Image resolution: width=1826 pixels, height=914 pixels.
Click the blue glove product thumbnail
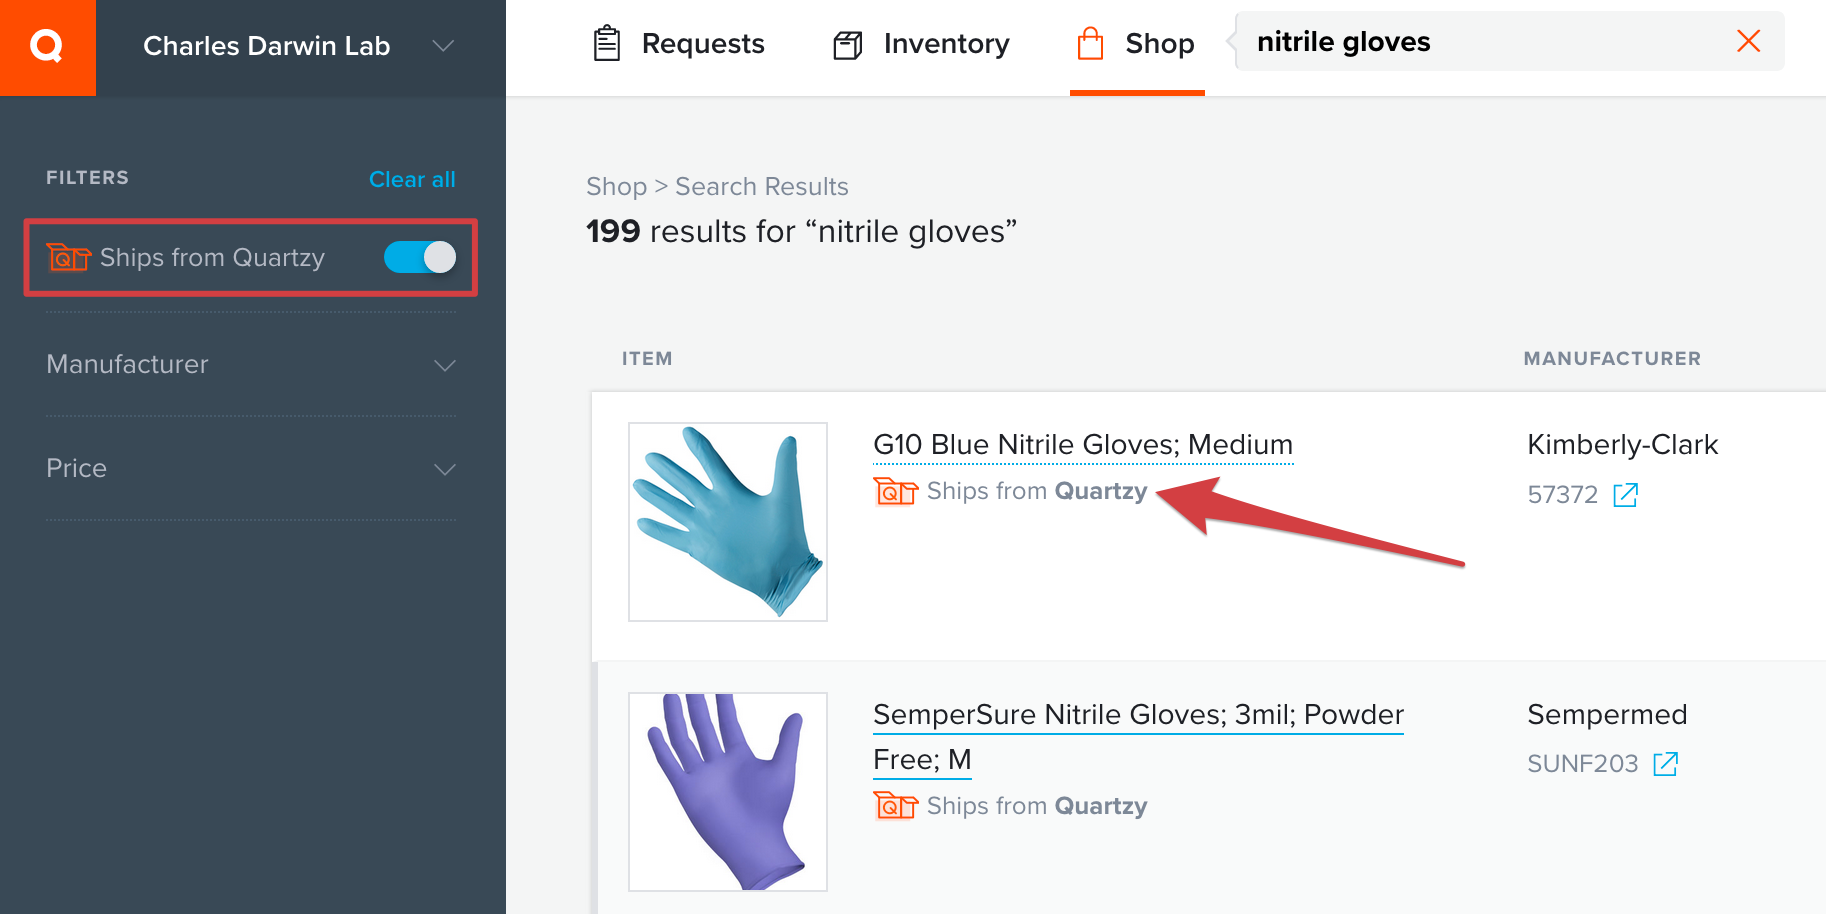point(728,522)
